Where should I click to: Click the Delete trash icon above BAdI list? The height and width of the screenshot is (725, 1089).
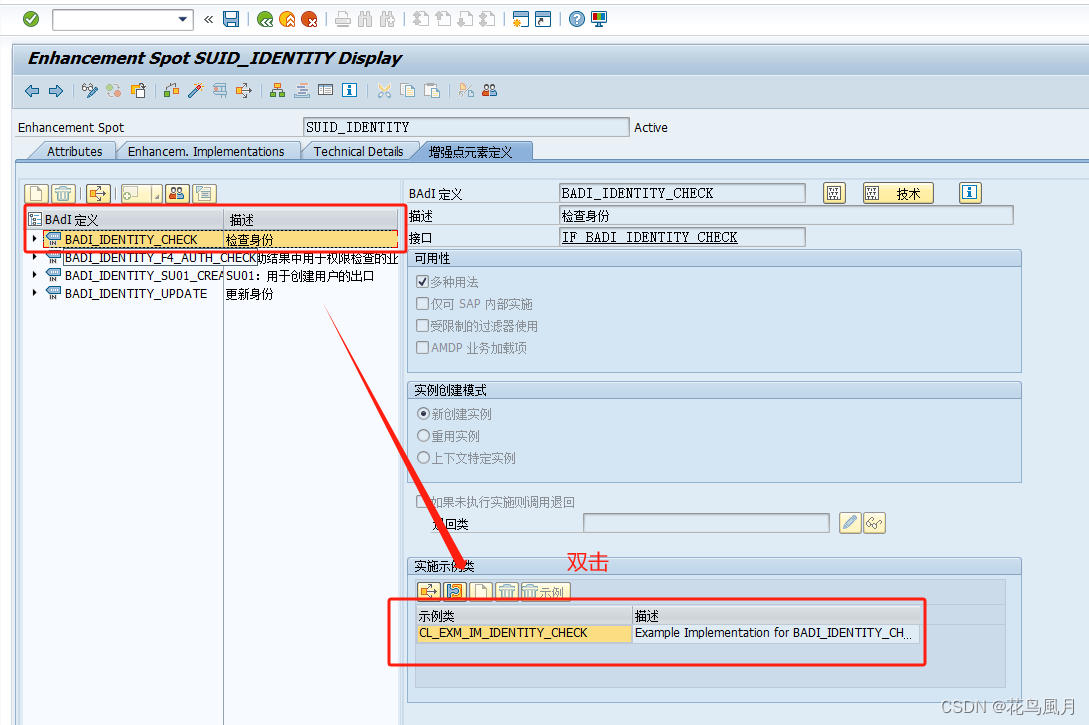click(x=62, y=193)
